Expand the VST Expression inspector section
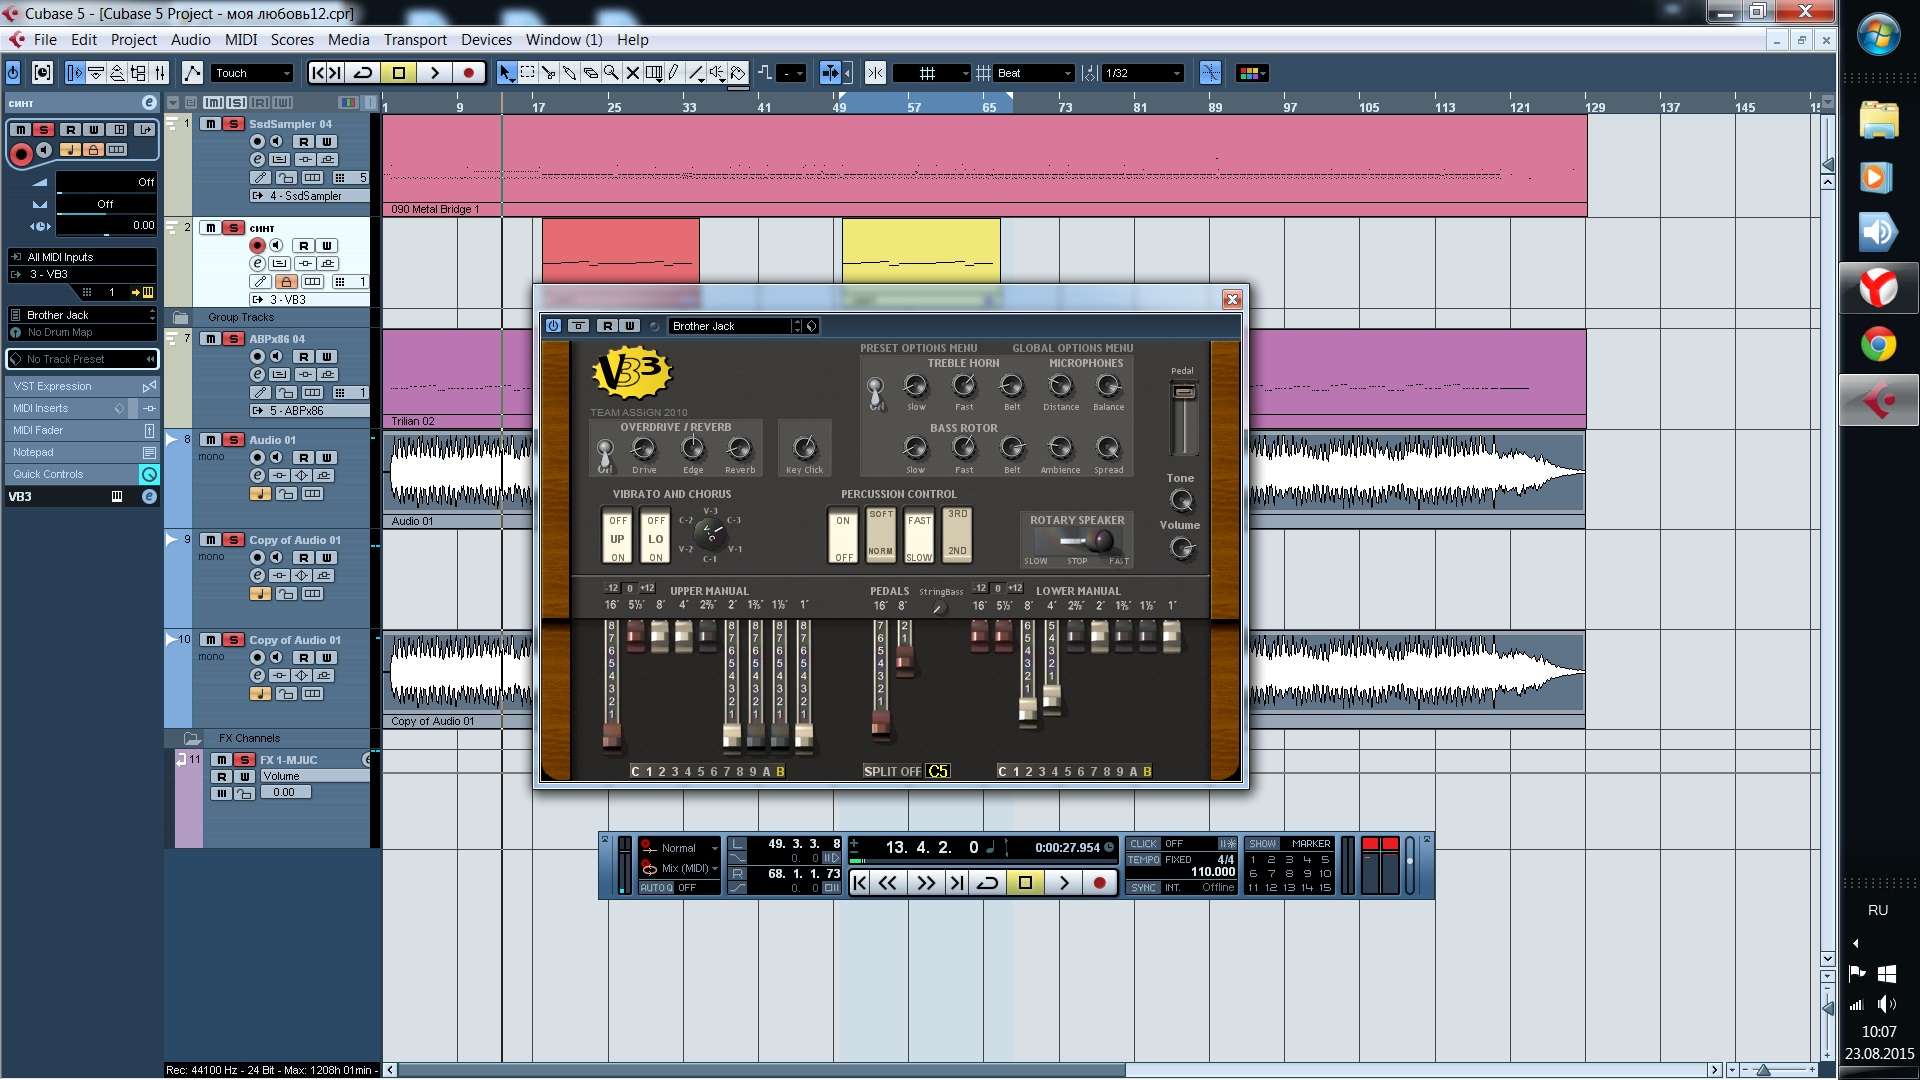Screen dimensions: 1920x1080 coord(82,386)
